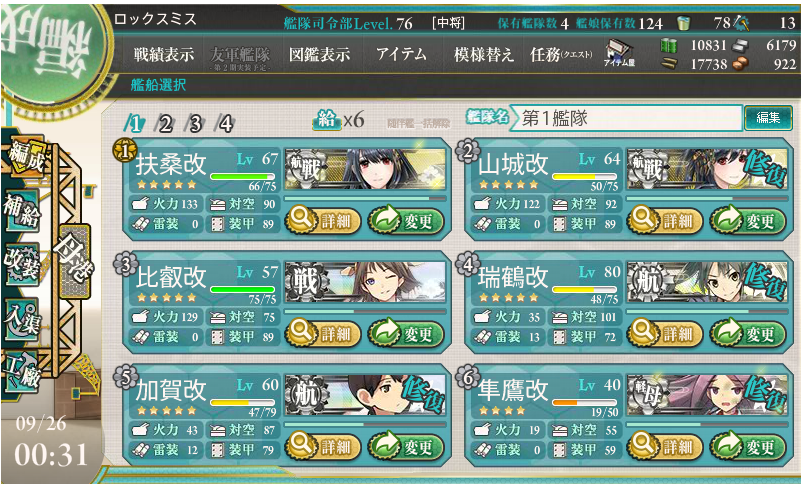Open the 入渠 (docking) sidebar icon
The image size is (801, 486).
click(x=22, y=319)
